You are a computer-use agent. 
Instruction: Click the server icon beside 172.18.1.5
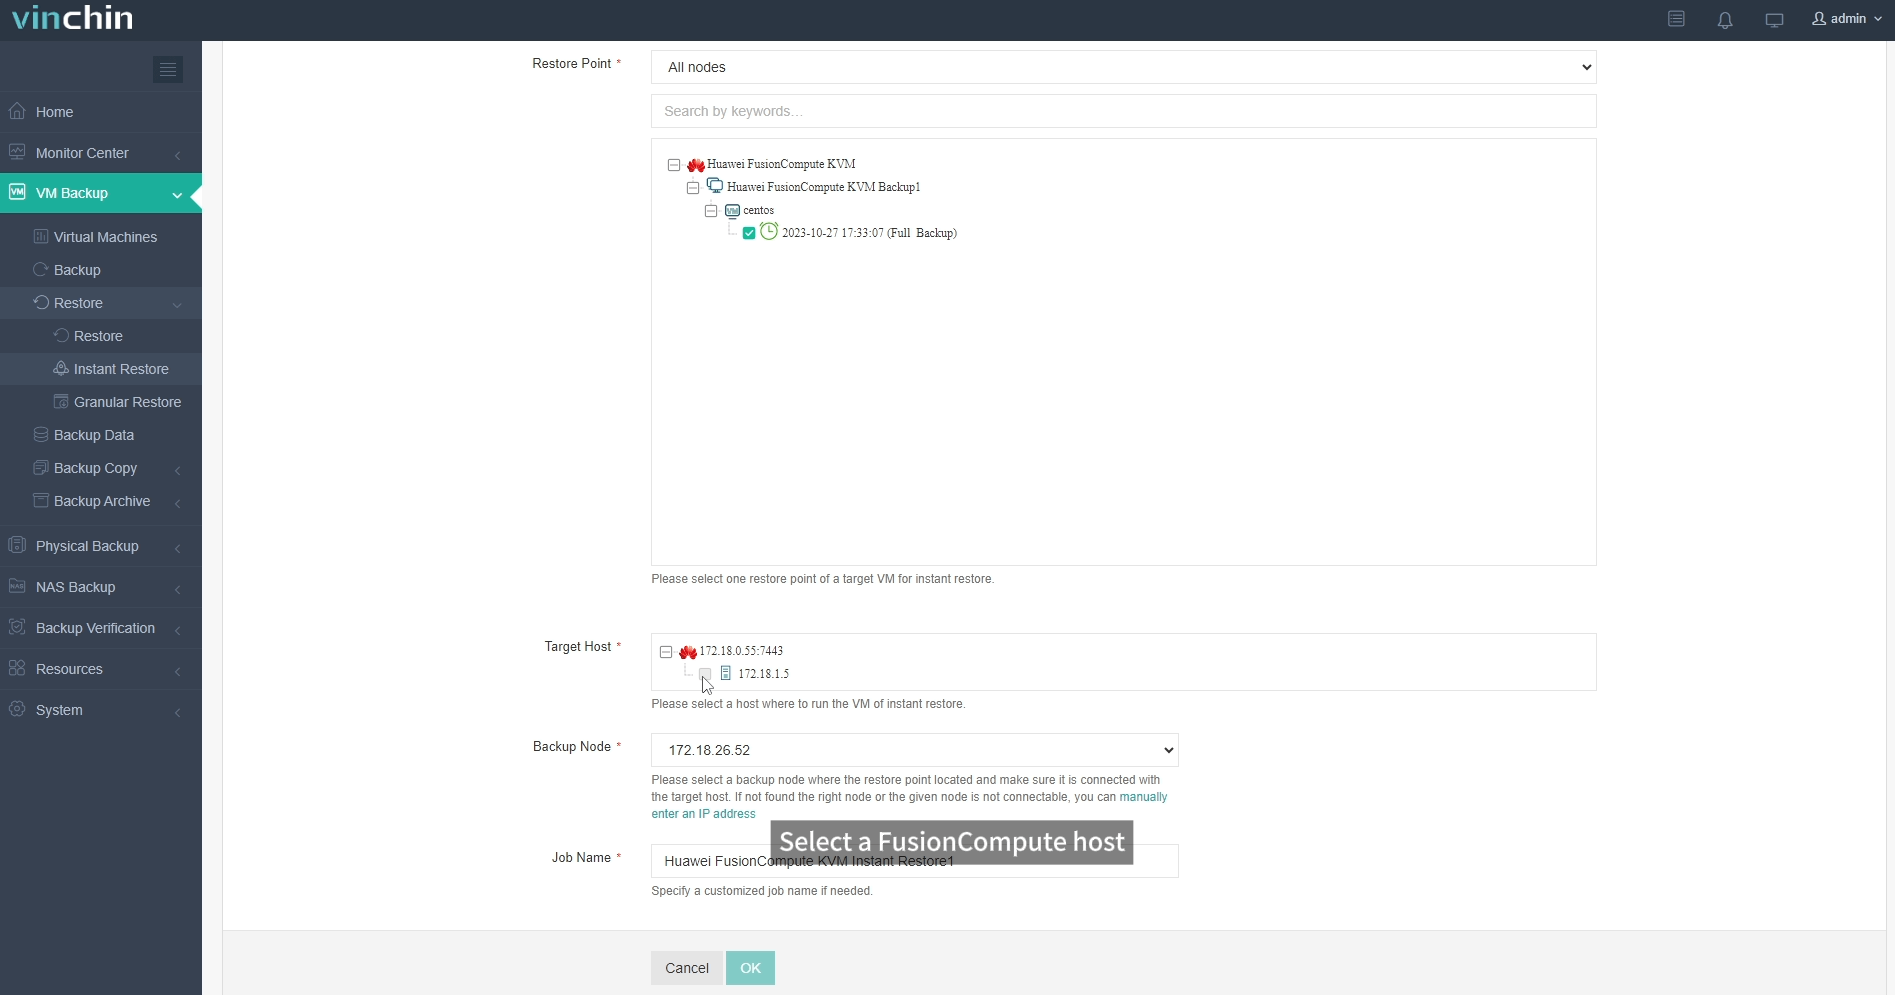click(x=726, y=674)
